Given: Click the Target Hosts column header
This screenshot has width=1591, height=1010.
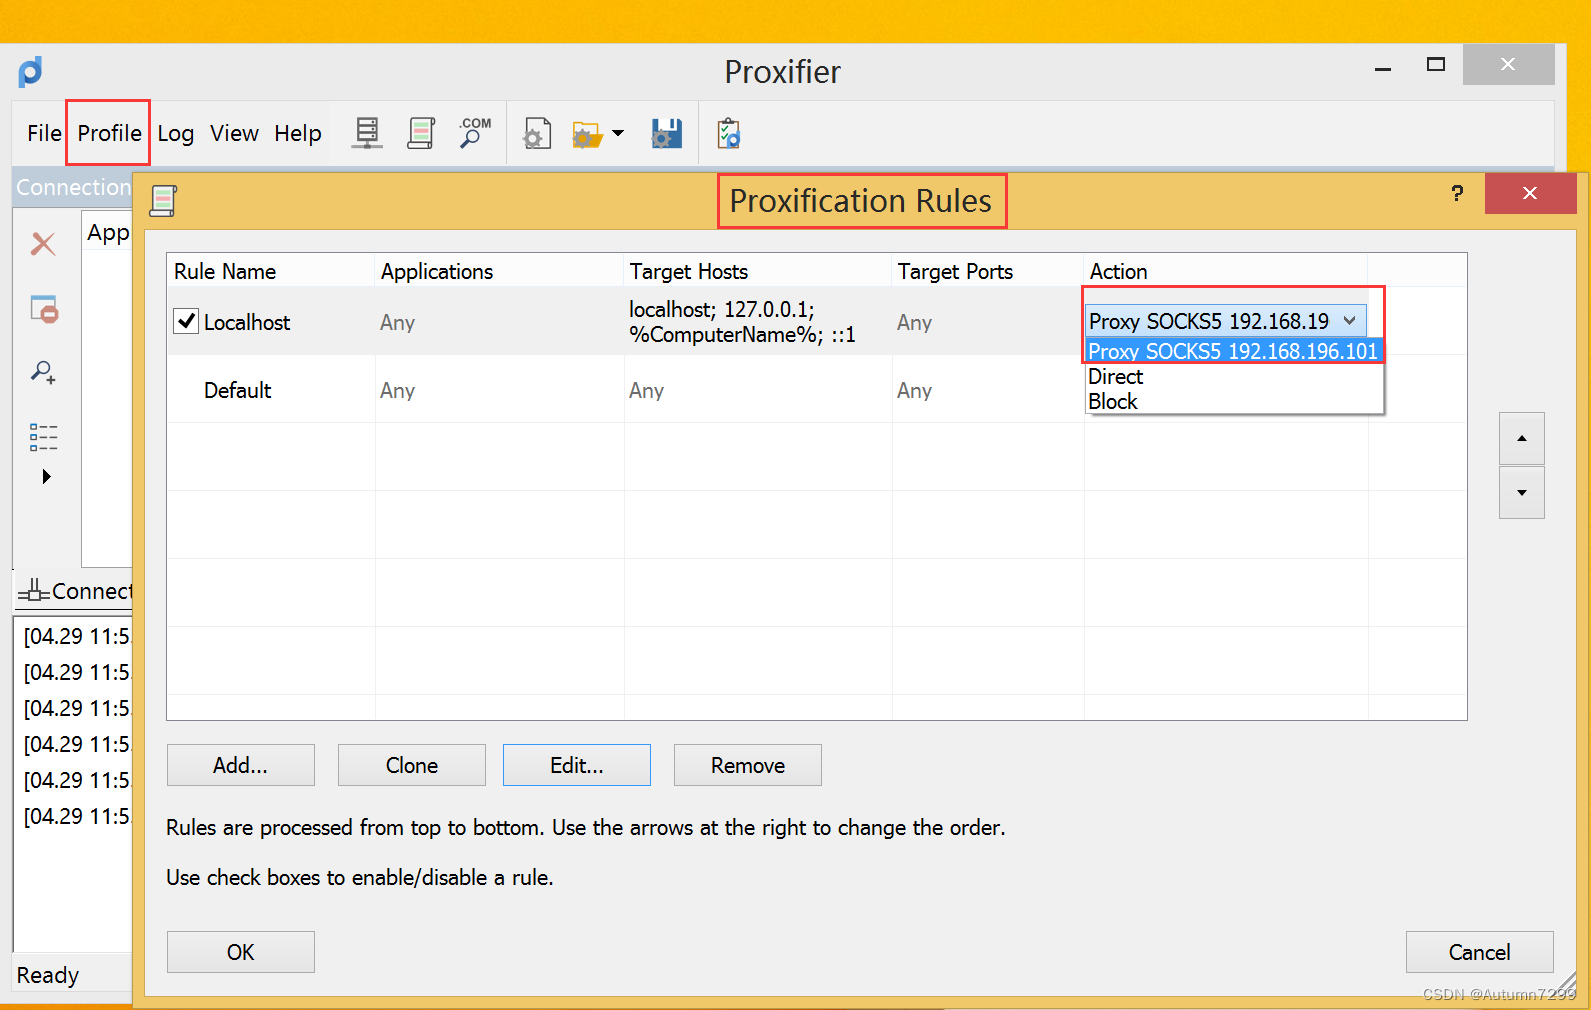Looking at the screenshot, I should click(758, 271).
